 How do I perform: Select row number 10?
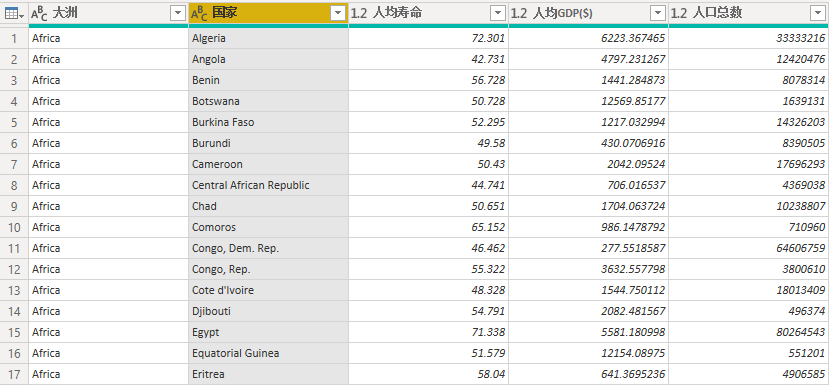point(14,227)
